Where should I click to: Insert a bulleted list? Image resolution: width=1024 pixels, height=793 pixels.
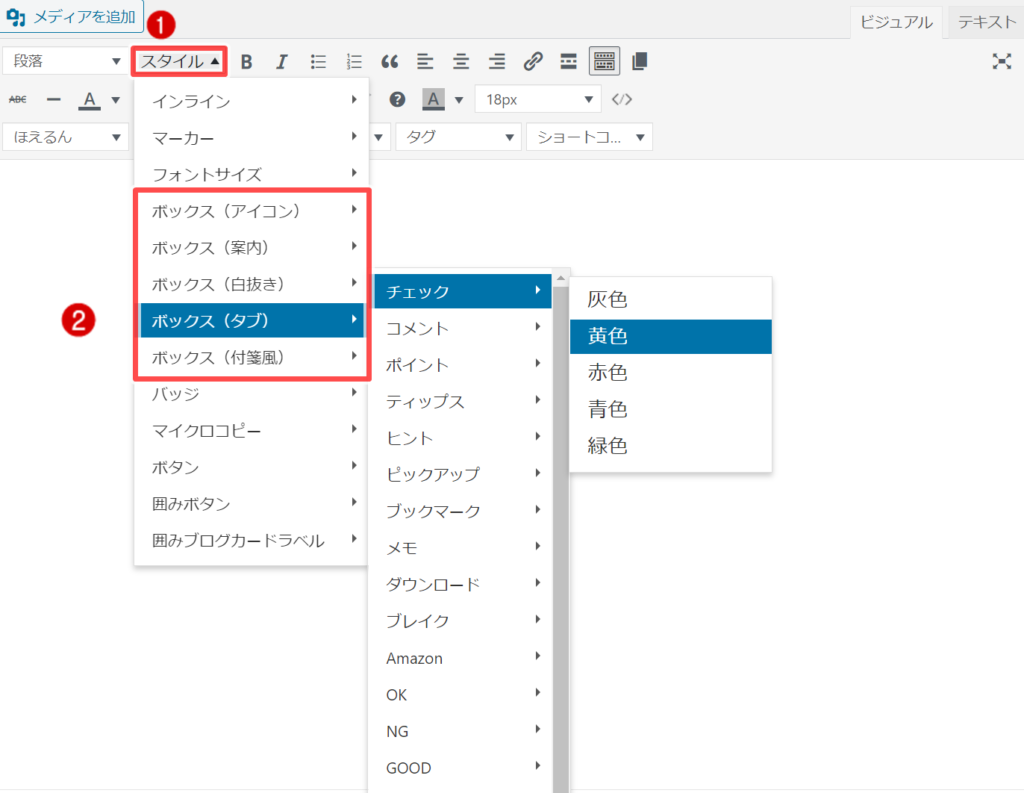(x=318, y=61)
